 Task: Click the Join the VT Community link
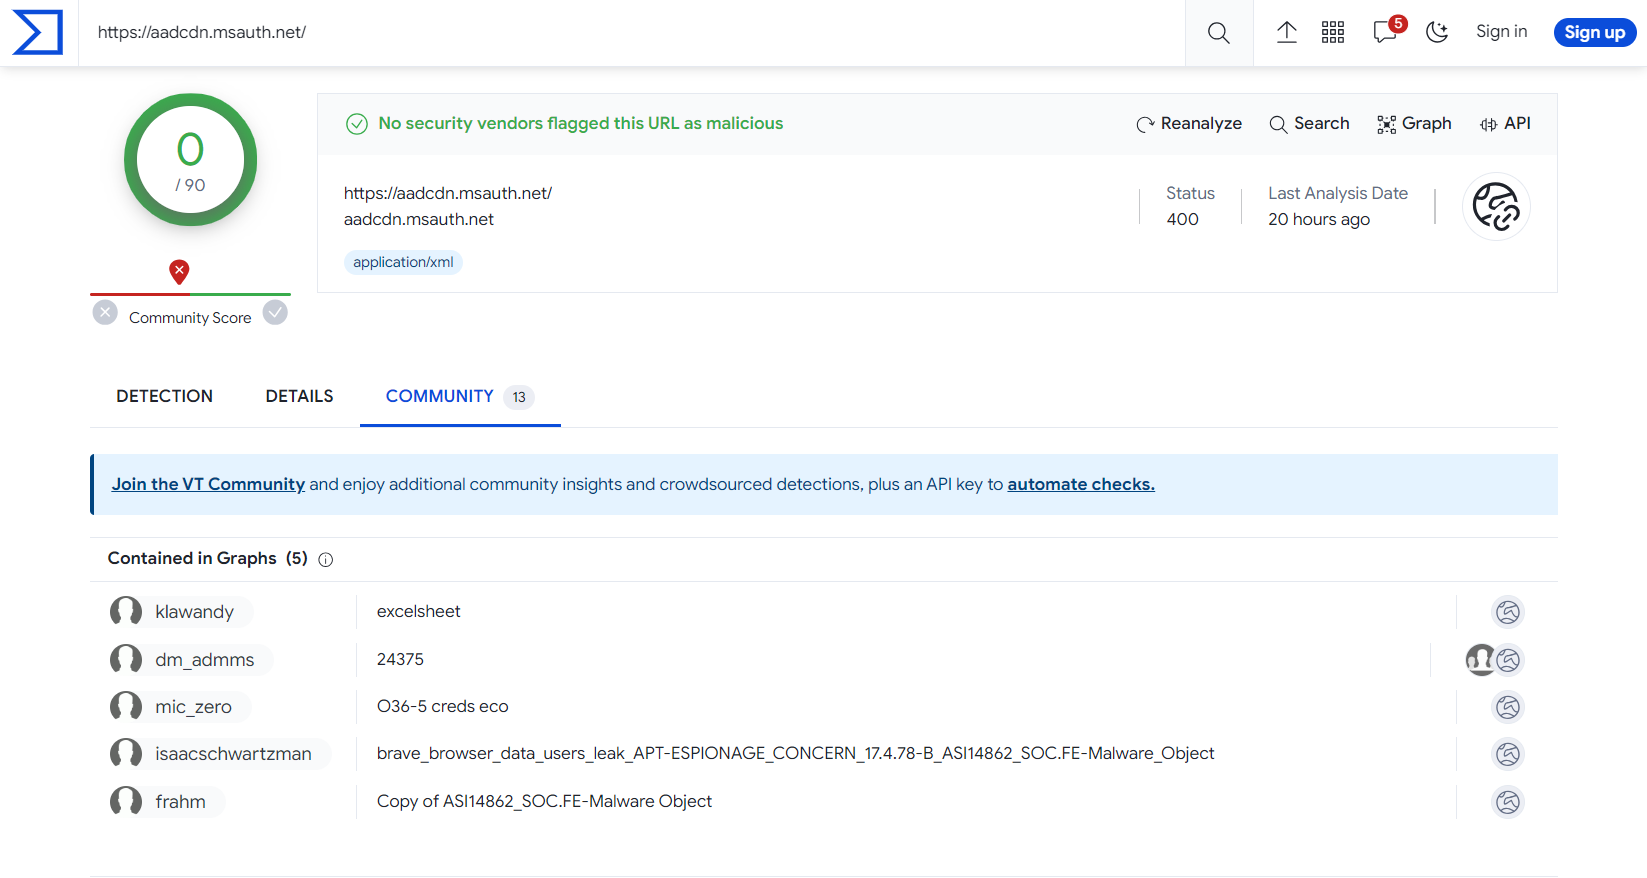pos(208,484)
